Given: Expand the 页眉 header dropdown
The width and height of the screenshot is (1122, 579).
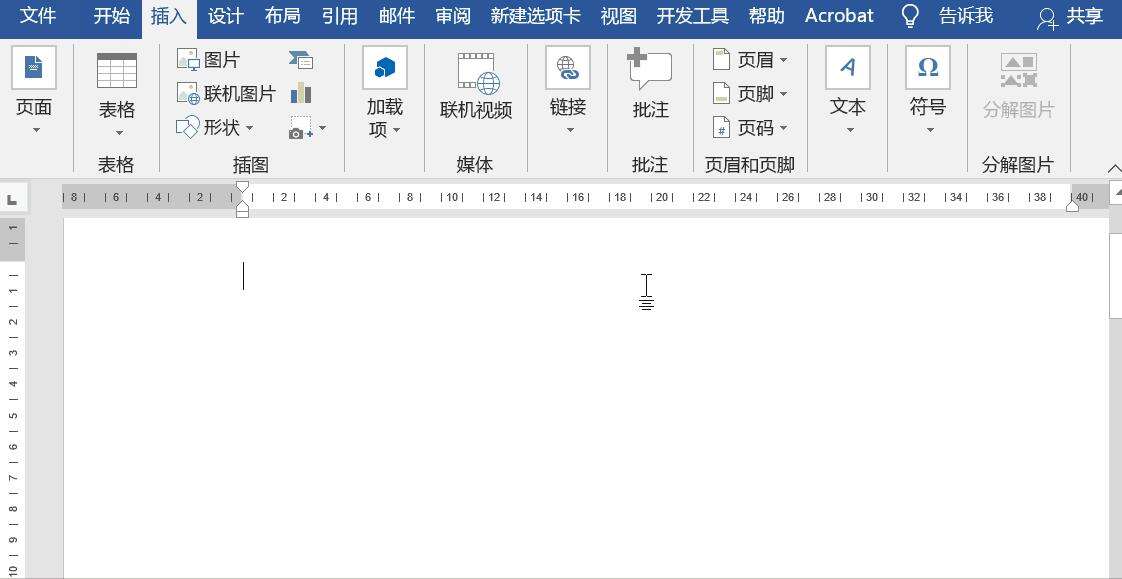Looking at the screenshot, I should tap(783, 60).
